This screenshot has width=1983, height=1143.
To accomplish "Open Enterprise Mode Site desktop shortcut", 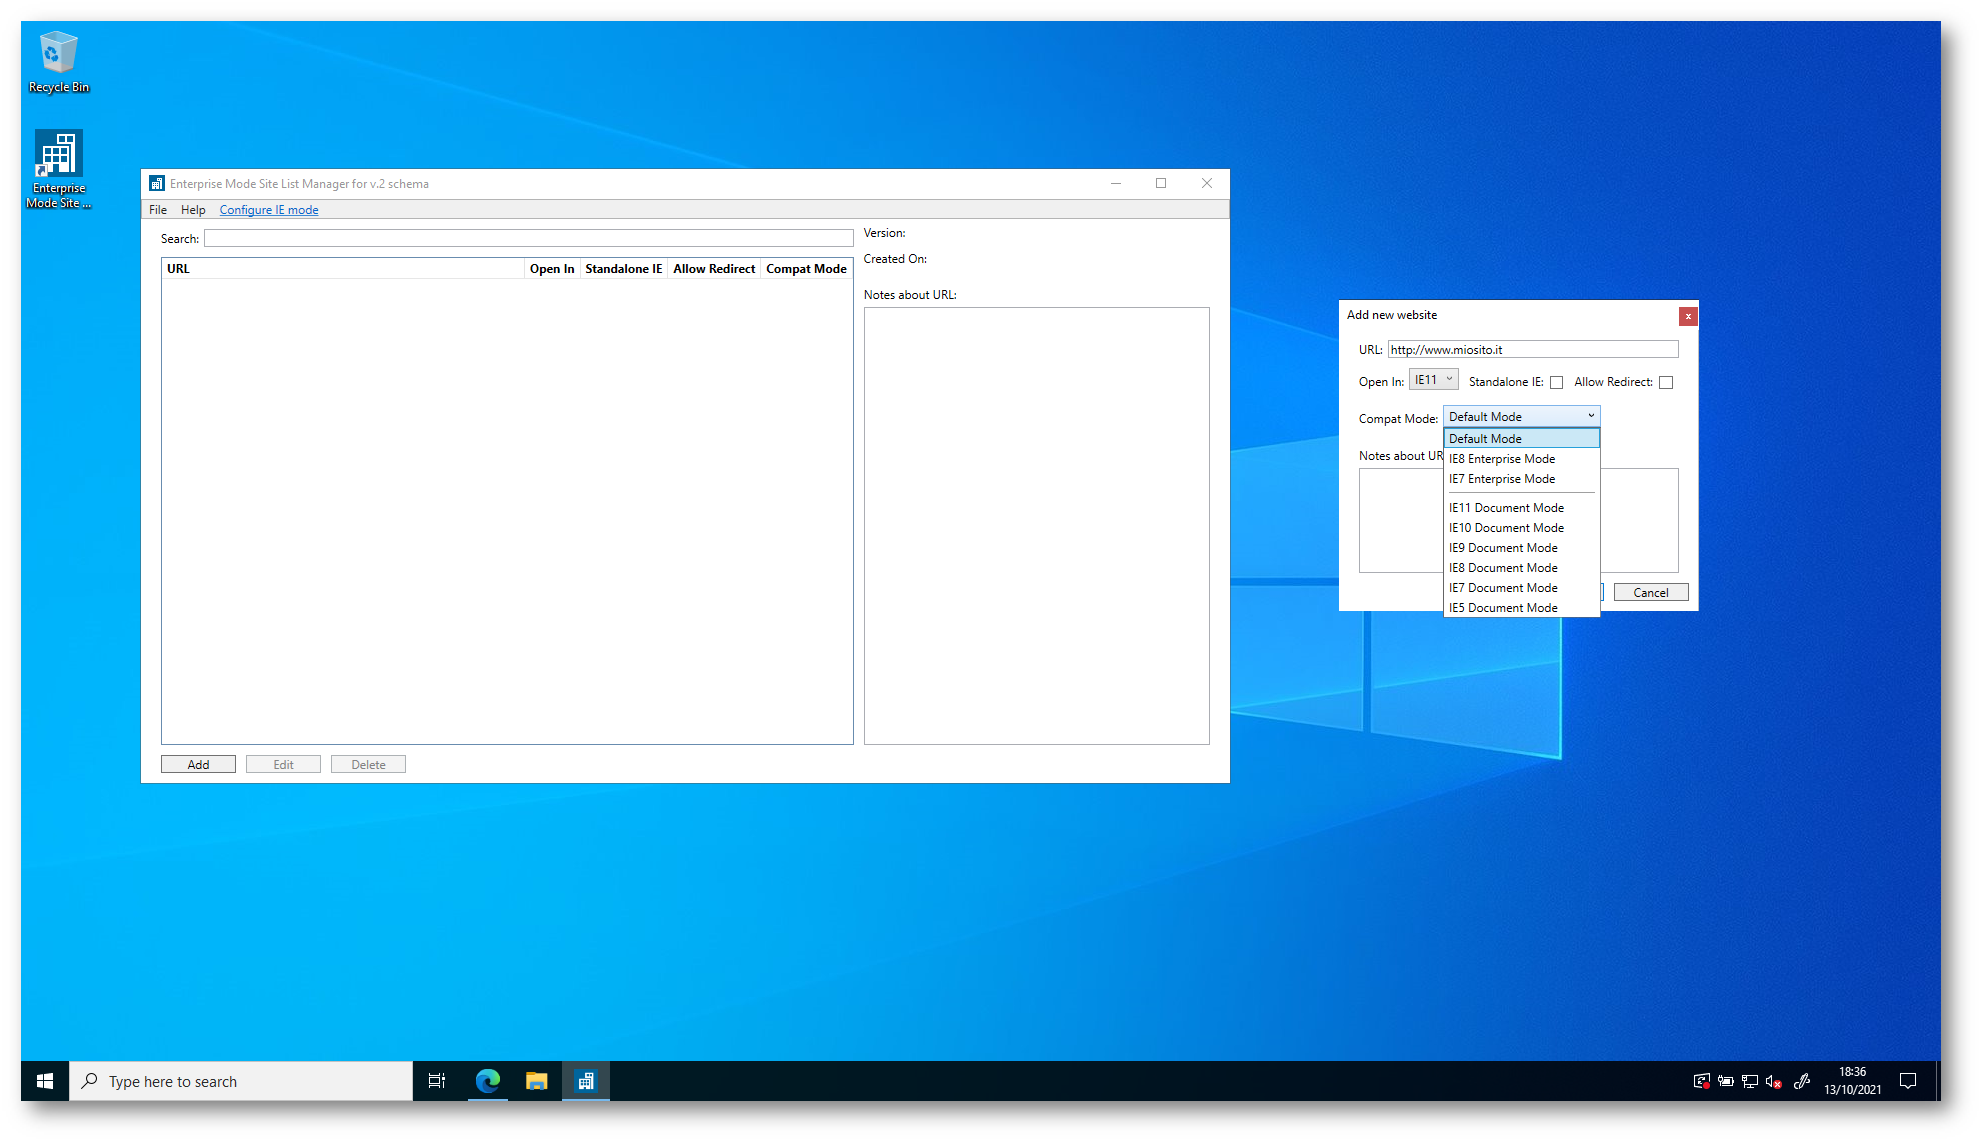I will point(58,168).
